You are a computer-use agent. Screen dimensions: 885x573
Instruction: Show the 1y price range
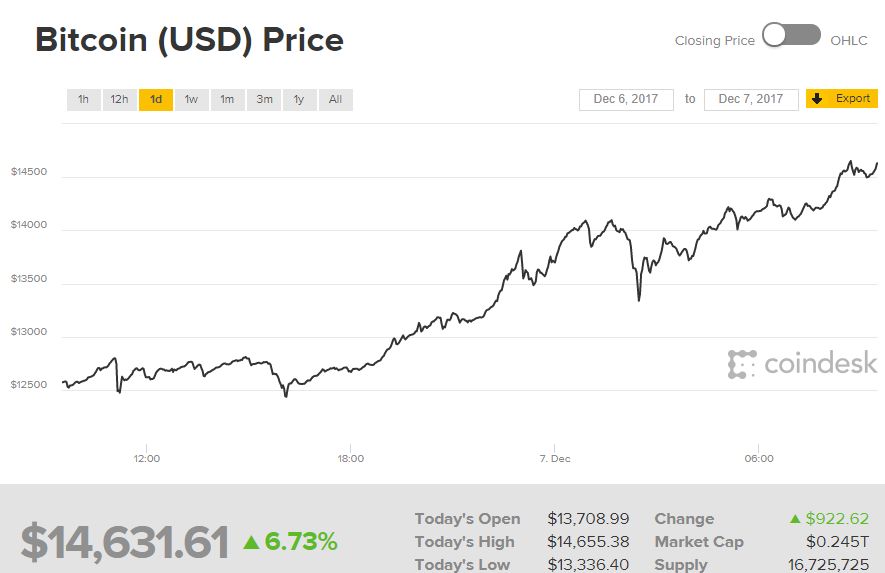click(x=298, y=99)
